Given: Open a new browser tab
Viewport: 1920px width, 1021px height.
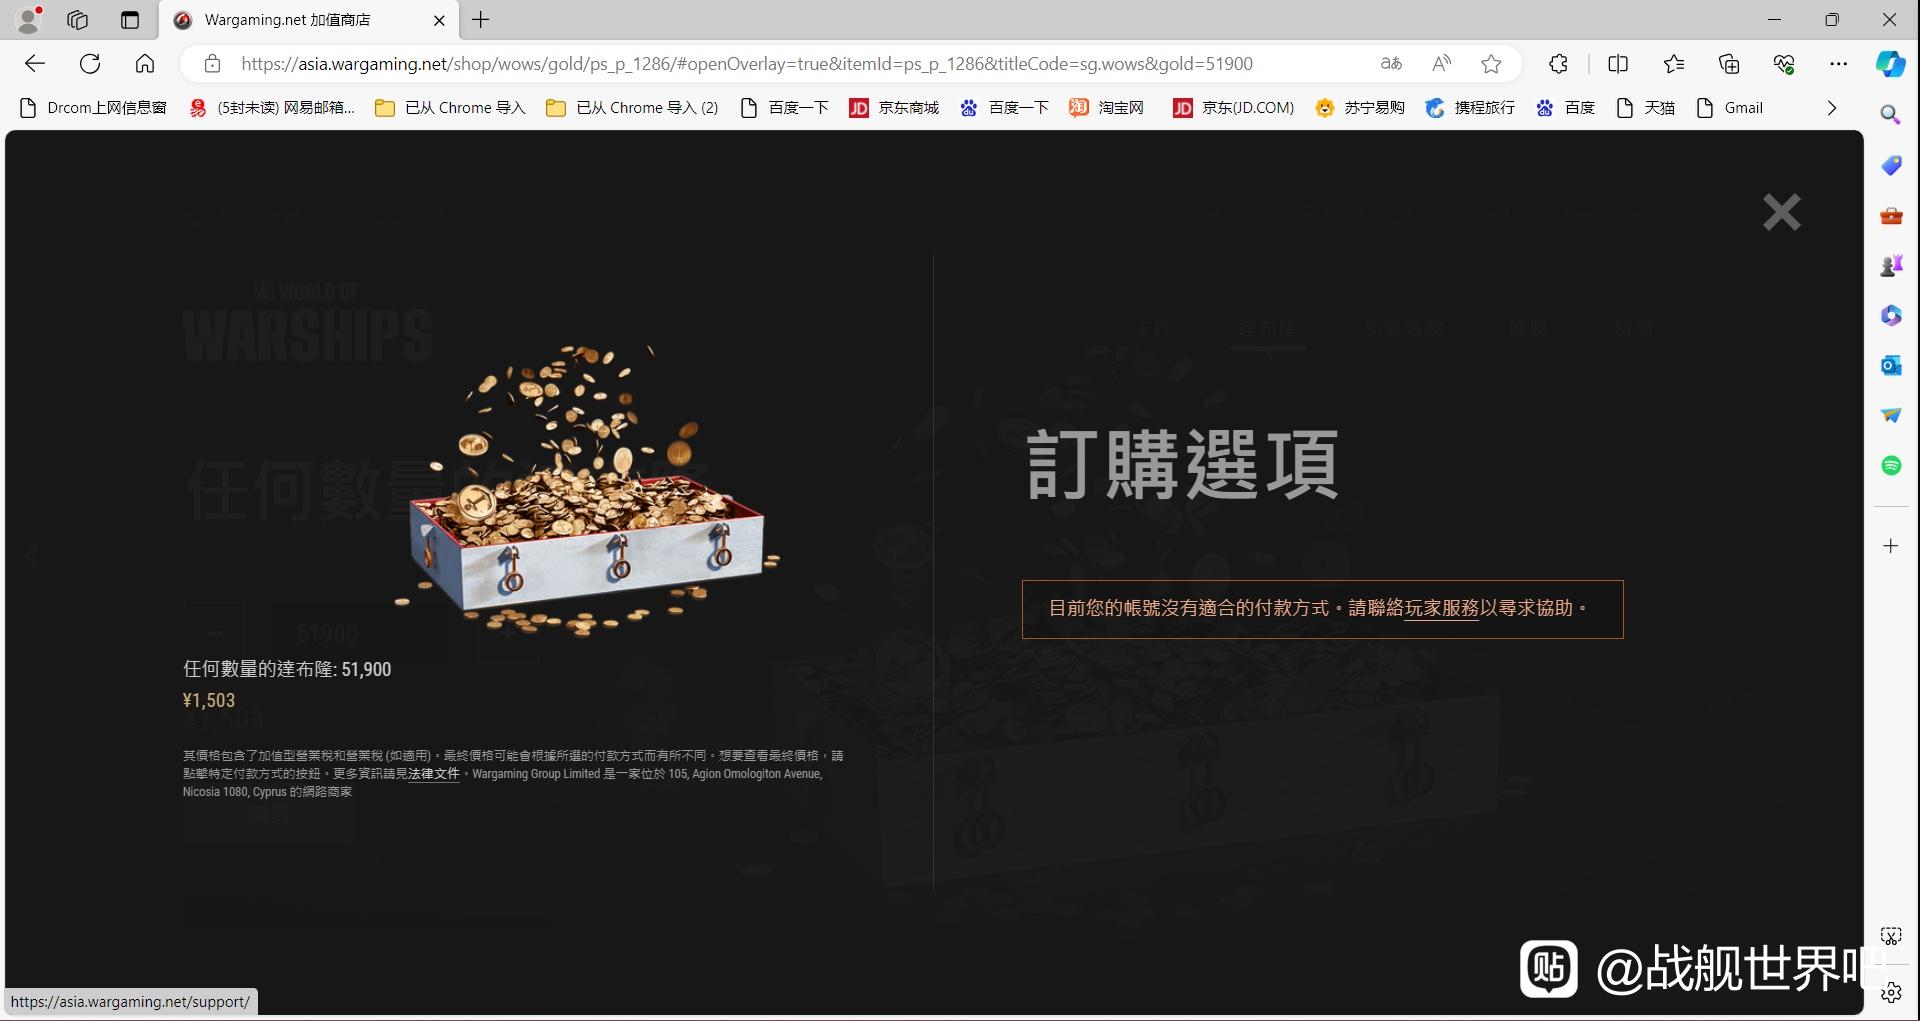Looking at the screenshot, I should coord(481,20).
